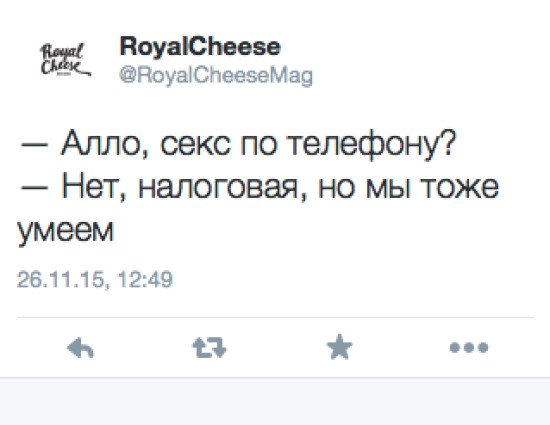Open the Royal Cheese avatar logo
Screen dimensions: 550x425
[66, 59]
